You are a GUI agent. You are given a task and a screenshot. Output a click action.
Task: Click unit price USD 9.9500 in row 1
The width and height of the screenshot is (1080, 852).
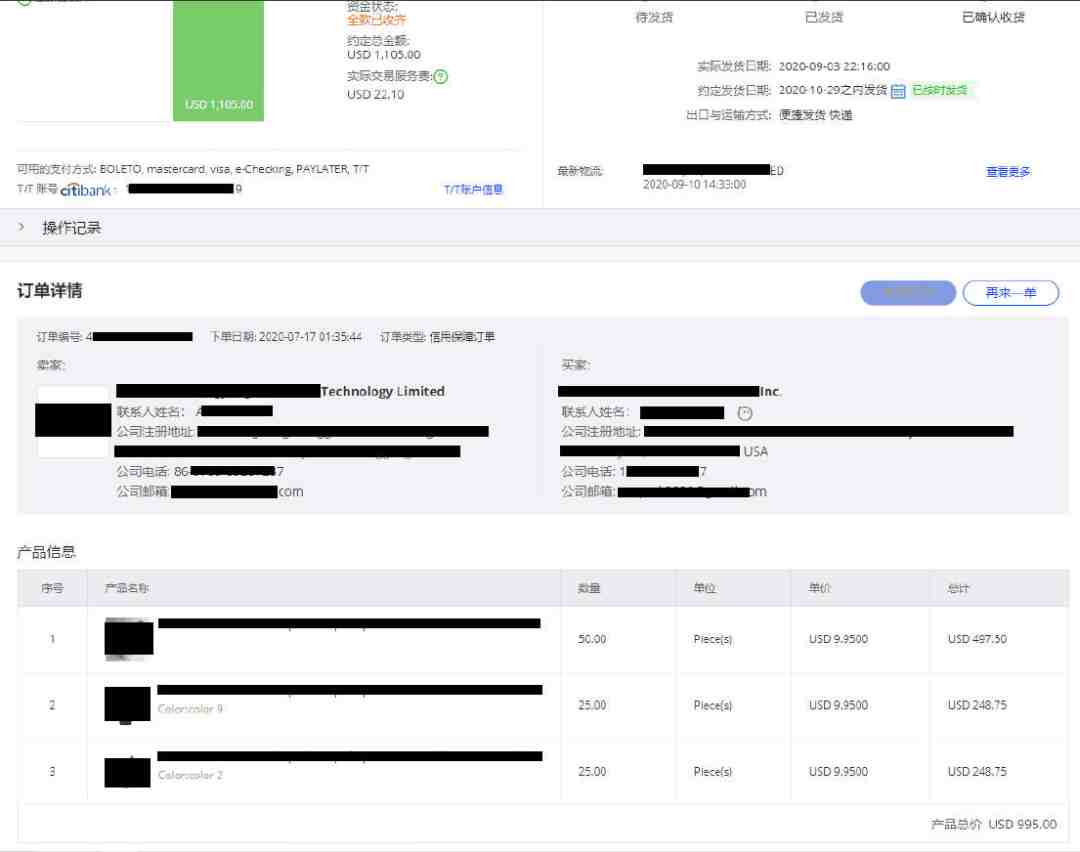click(x=838, y=639)
